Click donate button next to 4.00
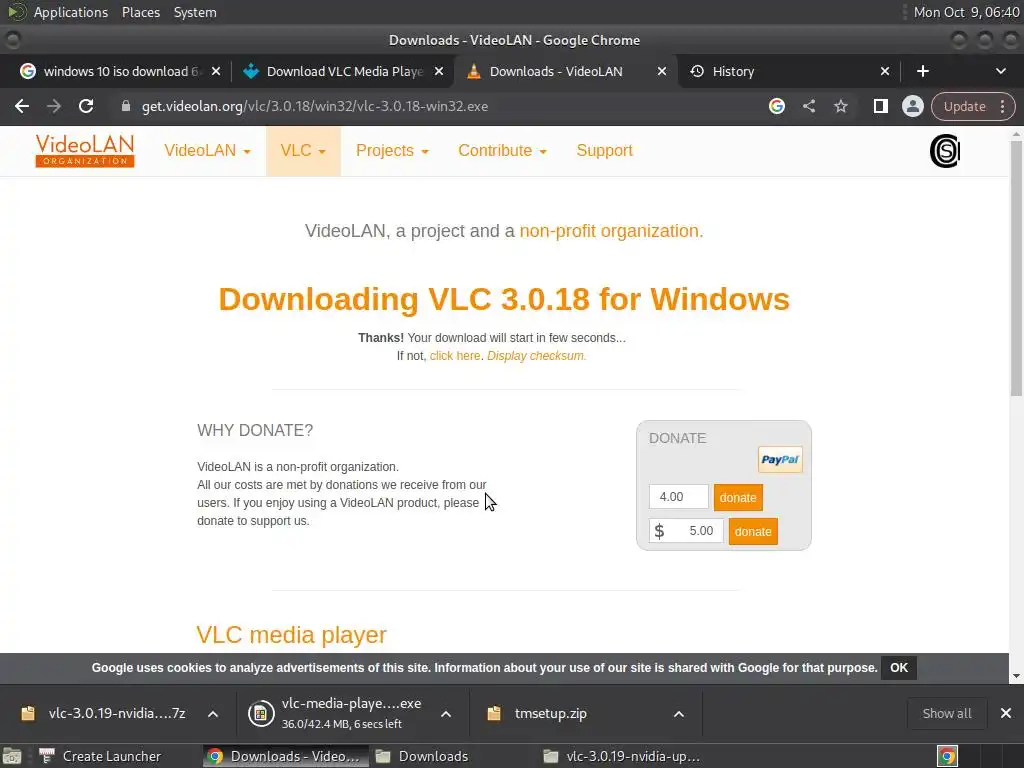The image size is (1024, 768). (x=738, y=498)
